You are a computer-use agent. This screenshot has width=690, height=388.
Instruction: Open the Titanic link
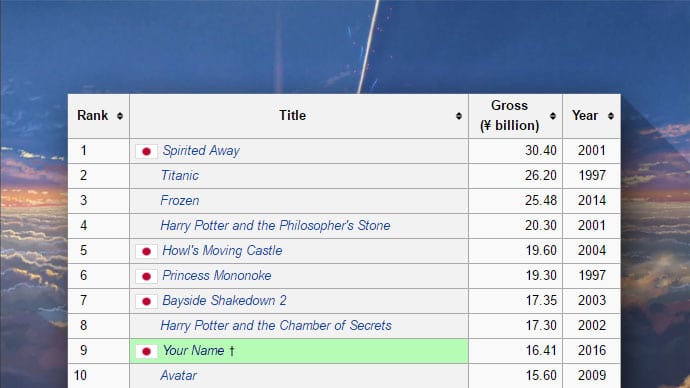click(x=180, y=176)
